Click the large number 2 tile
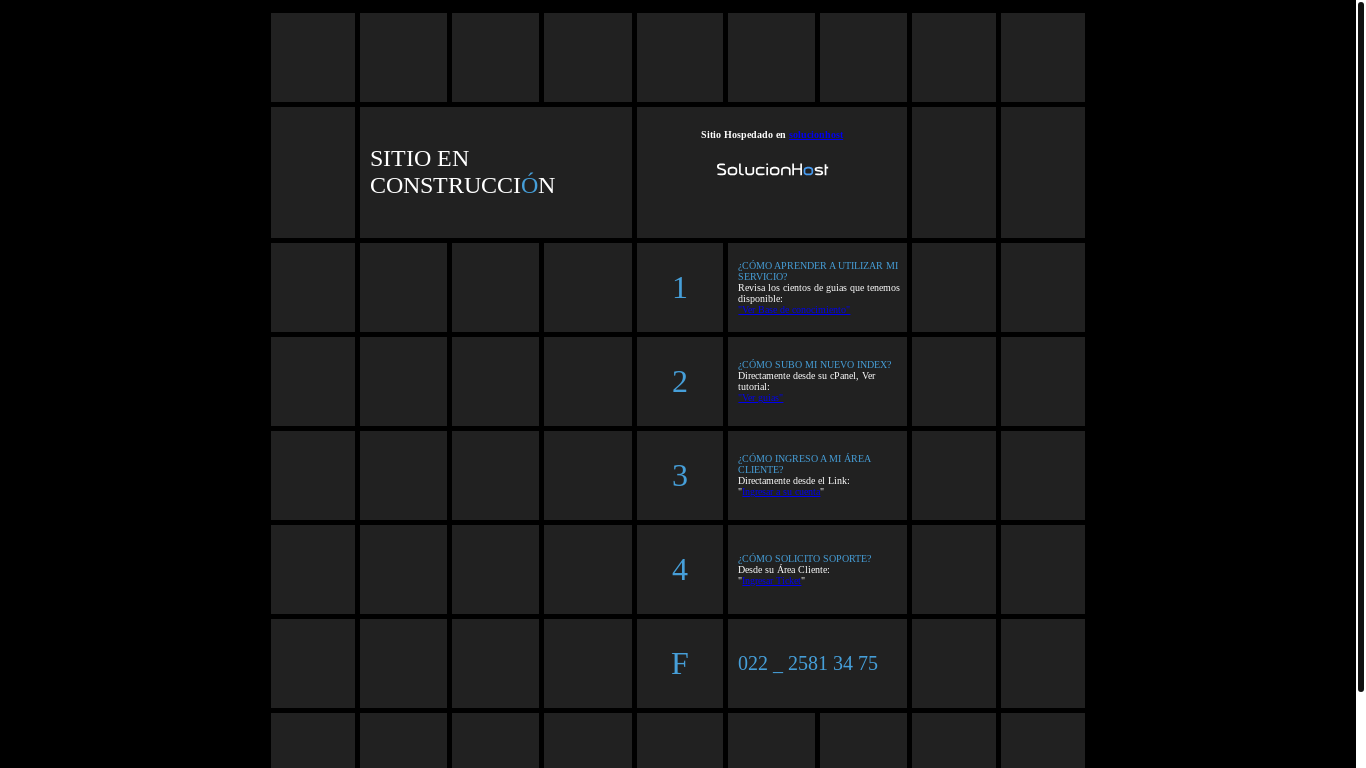The width and height of the screenshot is (1366, 768). (680, 382)
